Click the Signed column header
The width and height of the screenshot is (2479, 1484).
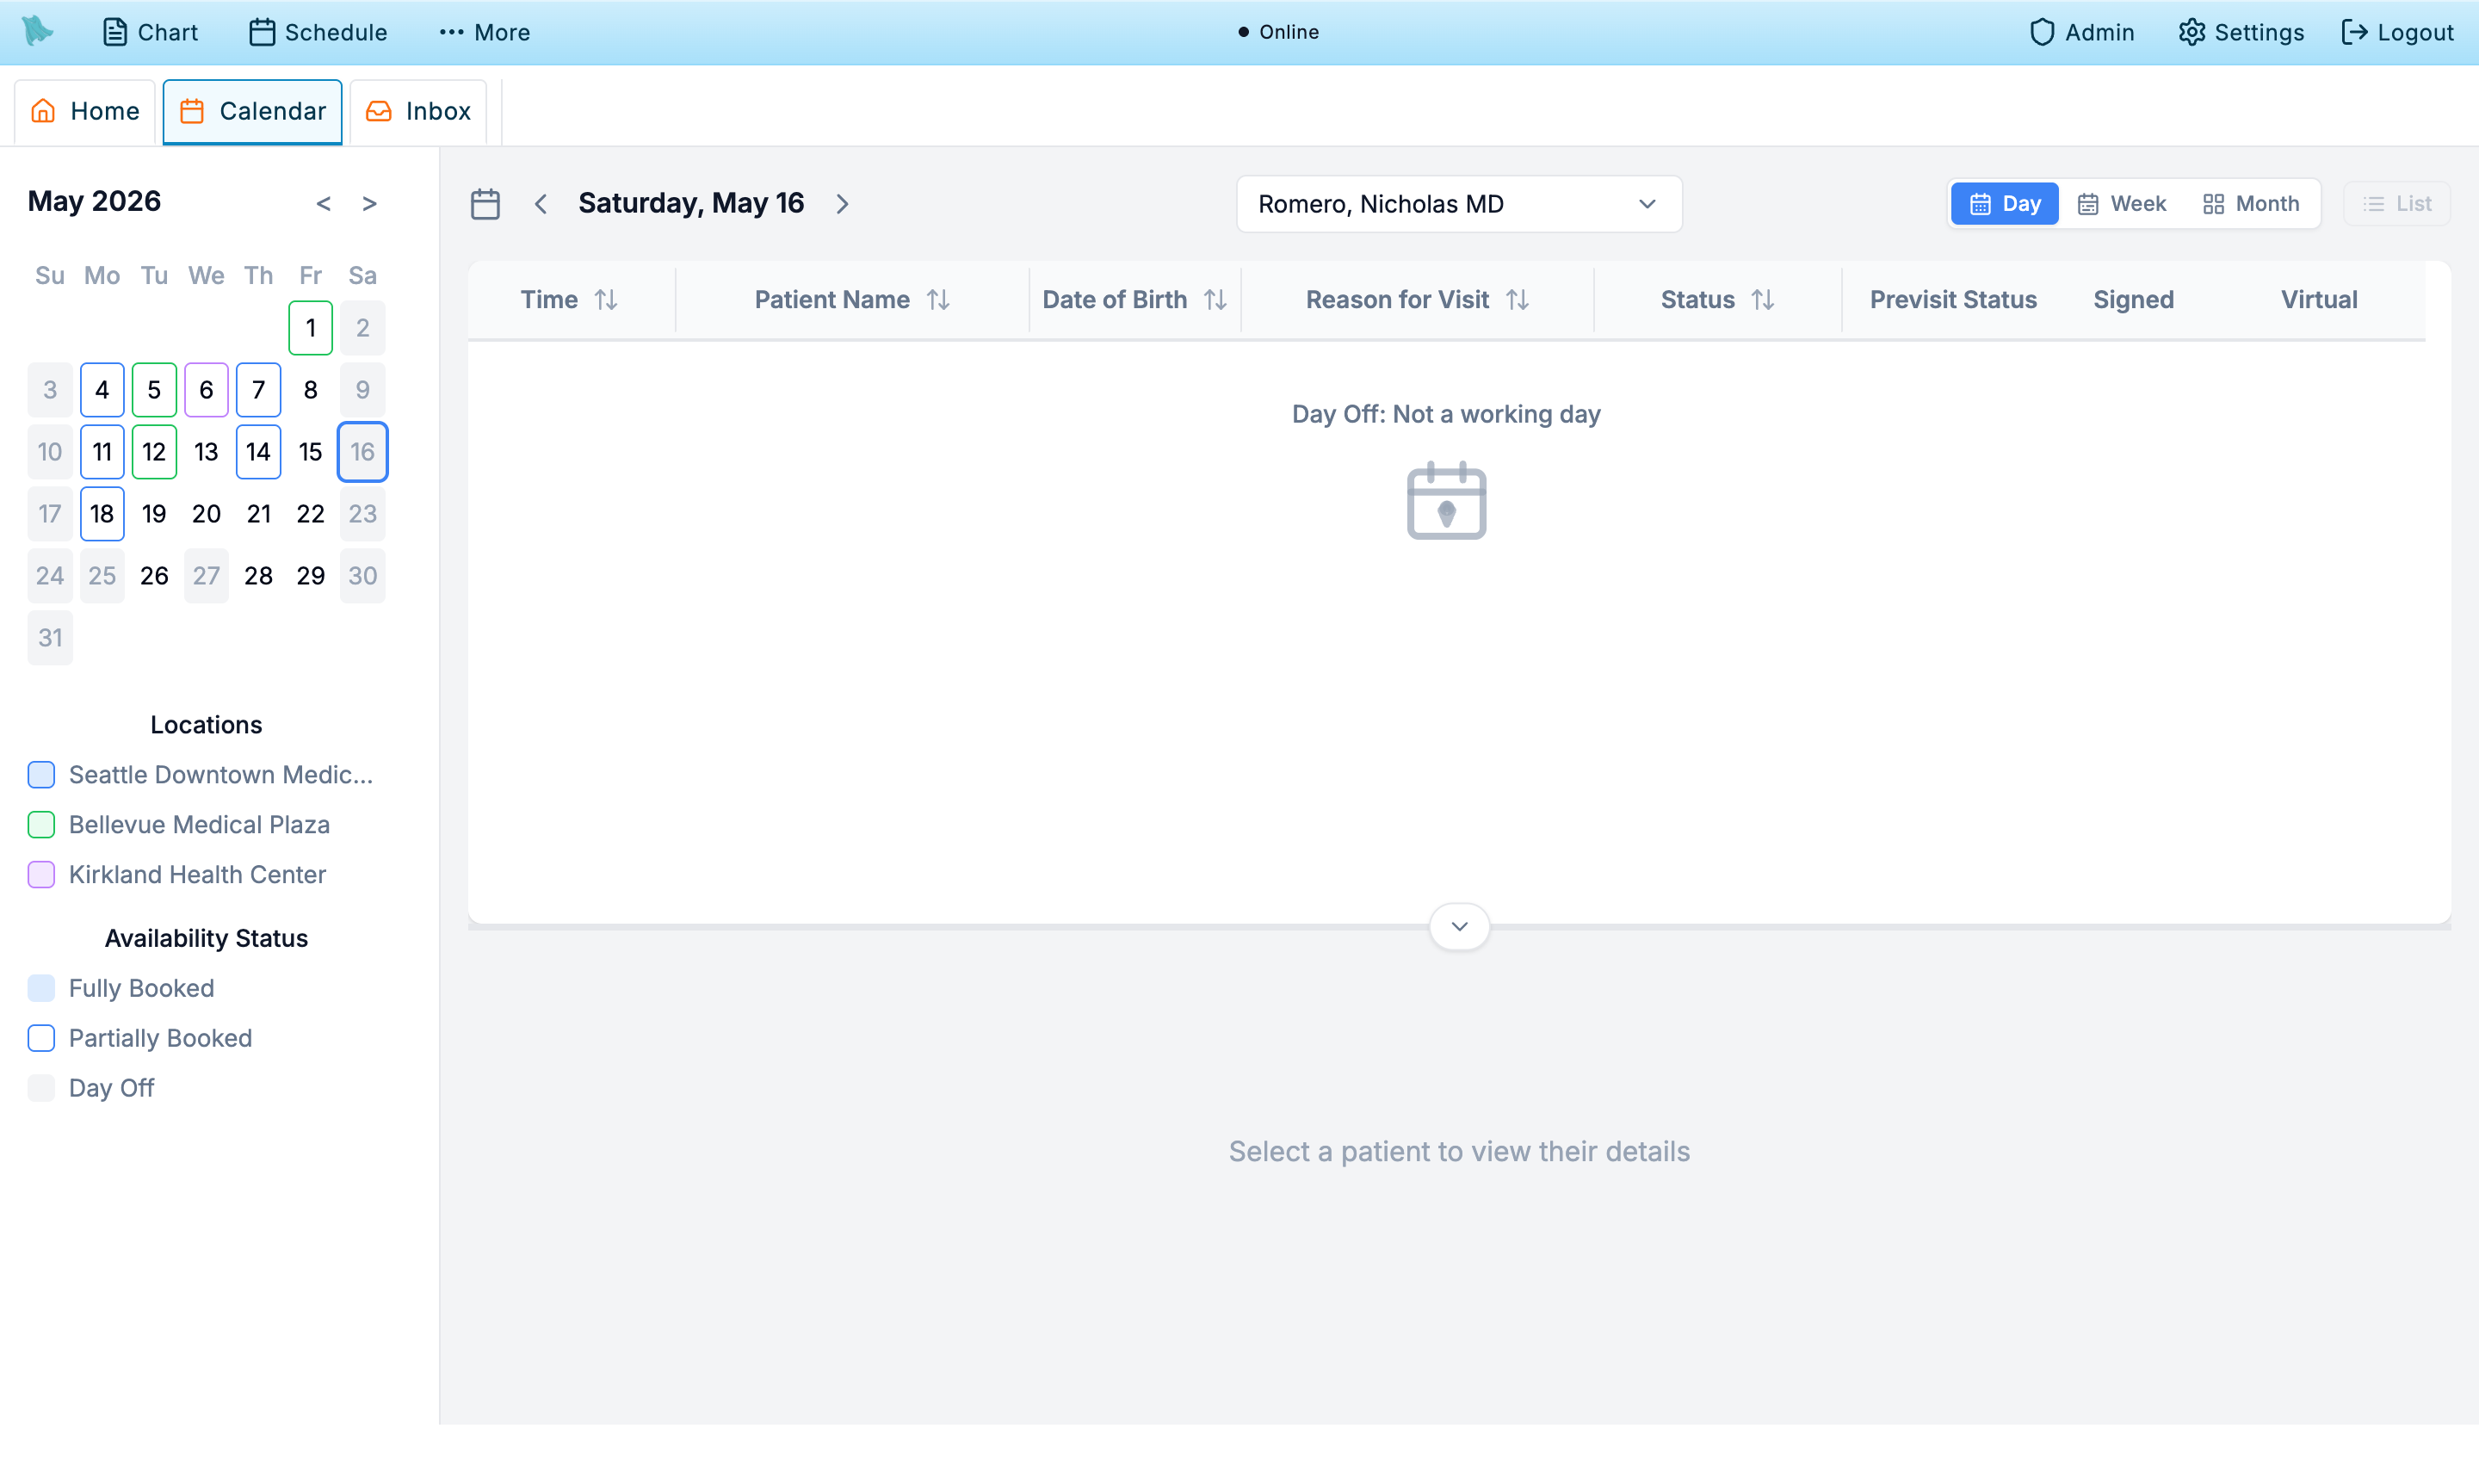click(x=2133, y=299)
